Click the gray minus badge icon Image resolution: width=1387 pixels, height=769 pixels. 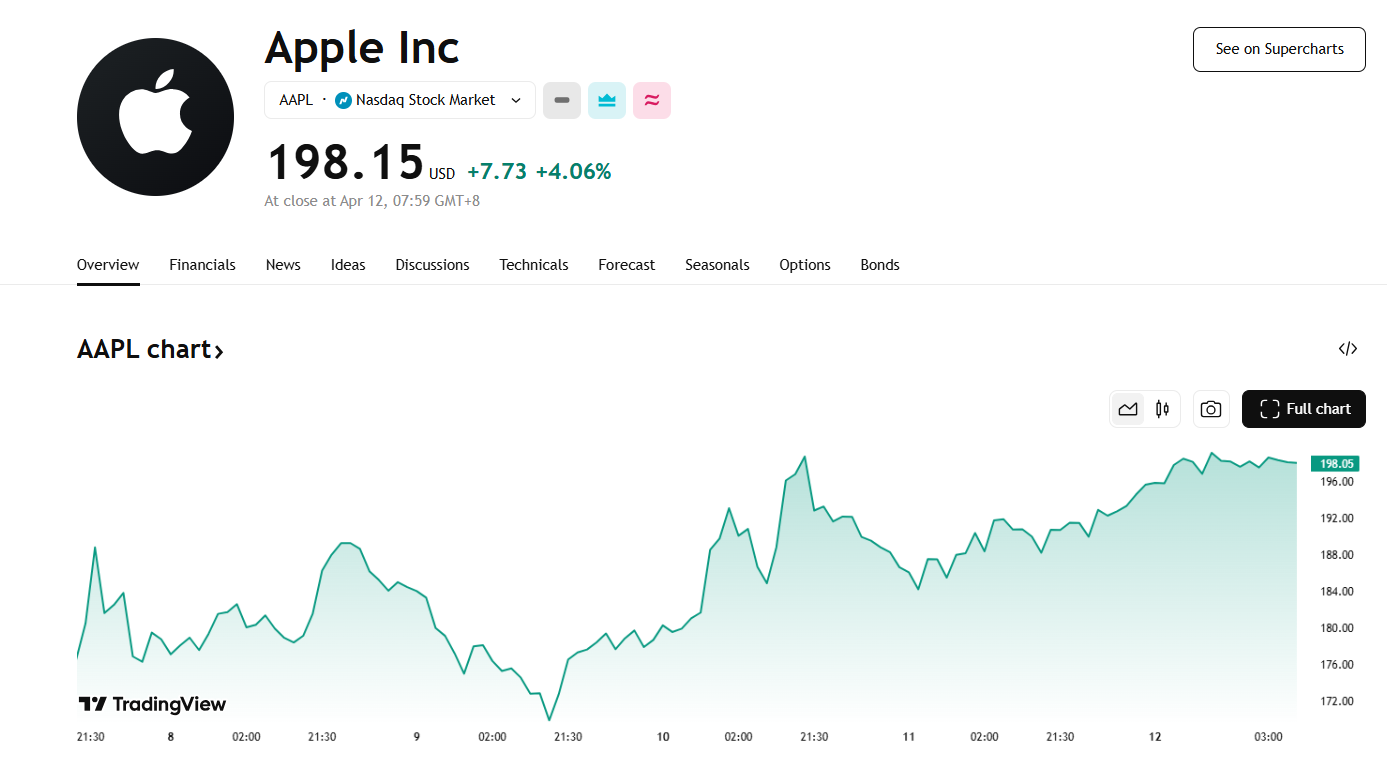tap(562, 100)
